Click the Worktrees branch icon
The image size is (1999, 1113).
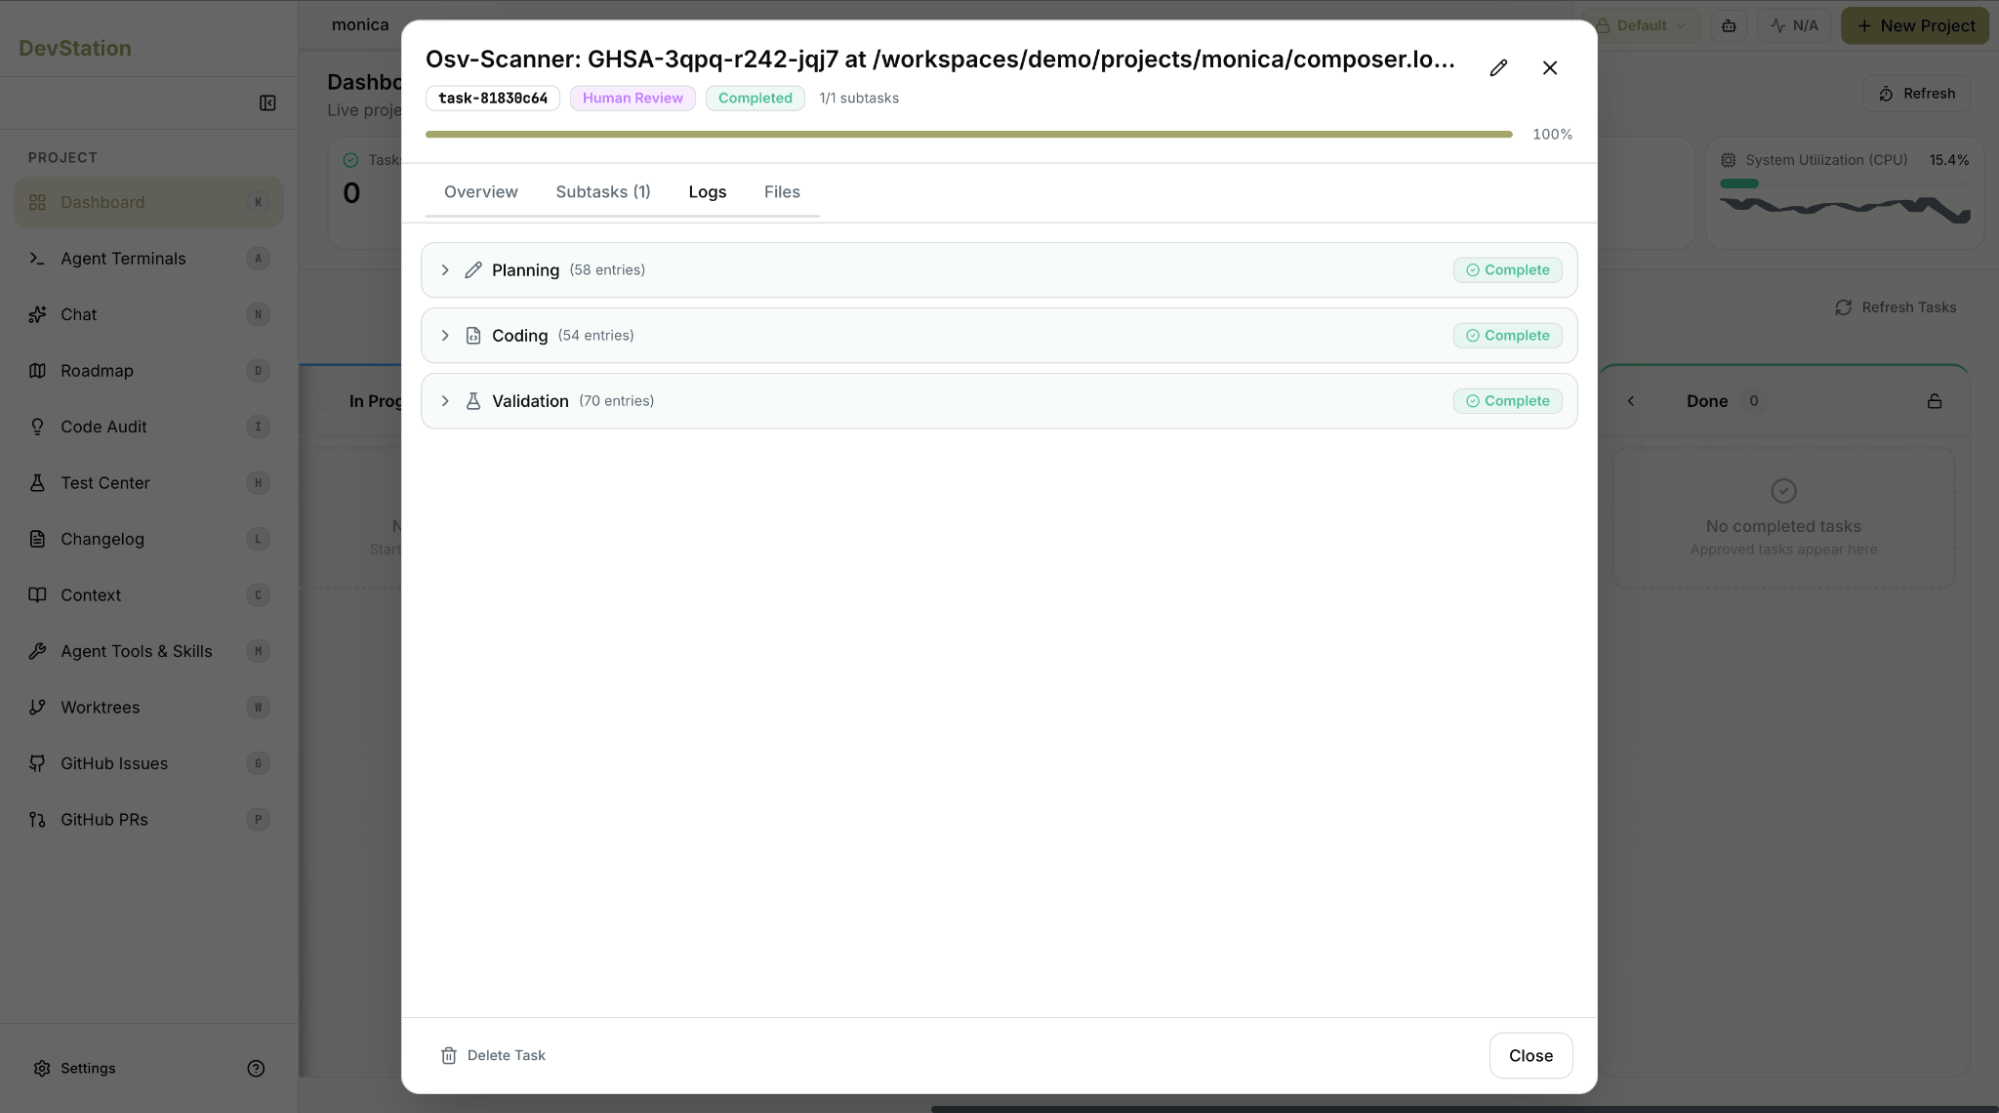[37, 707]
